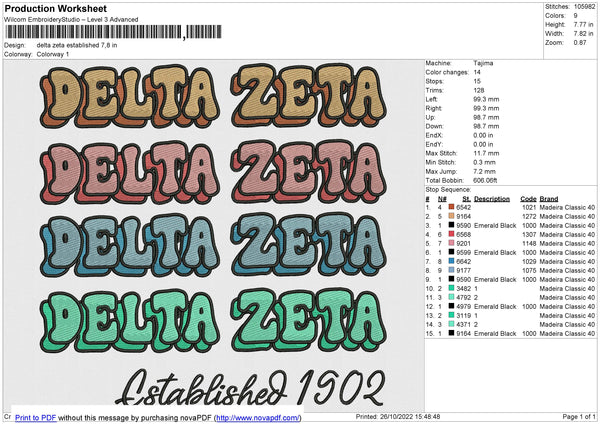Select the green DELTA ZETA design row
Viewport: 600px width, 424px height.
pos(214,321)
